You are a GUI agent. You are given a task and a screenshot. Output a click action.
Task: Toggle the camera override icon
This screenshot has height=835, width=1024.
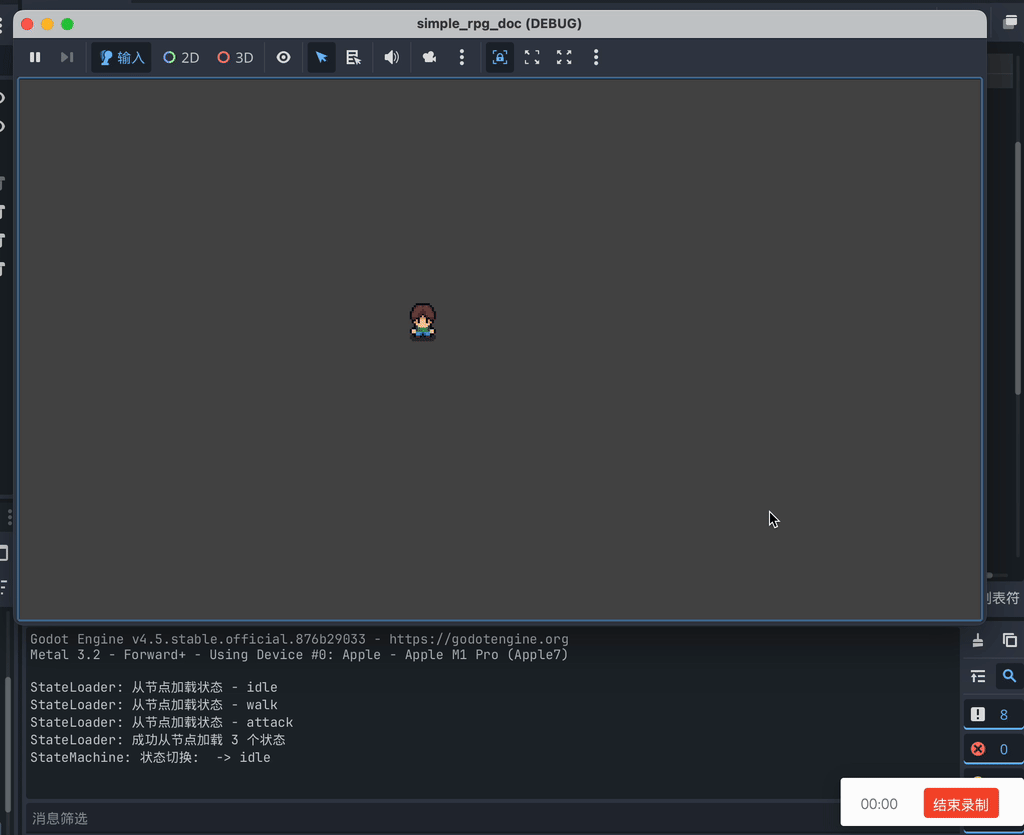click(429, 57)
